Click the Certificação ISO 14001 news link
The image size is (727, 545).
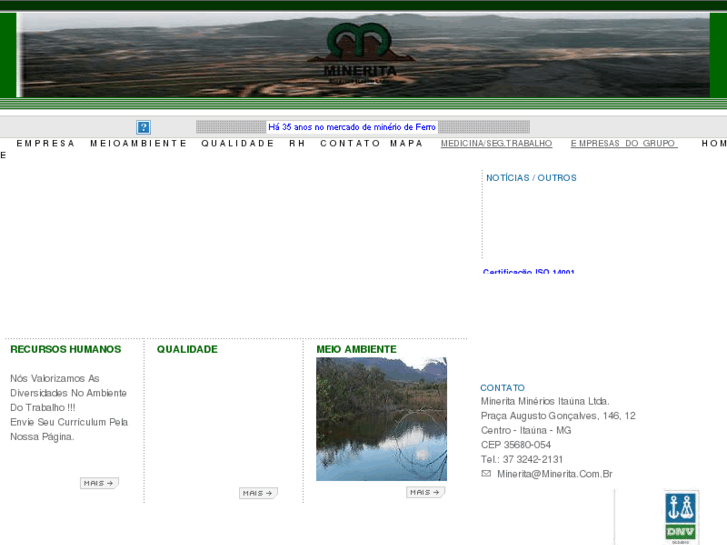(529, 271)
